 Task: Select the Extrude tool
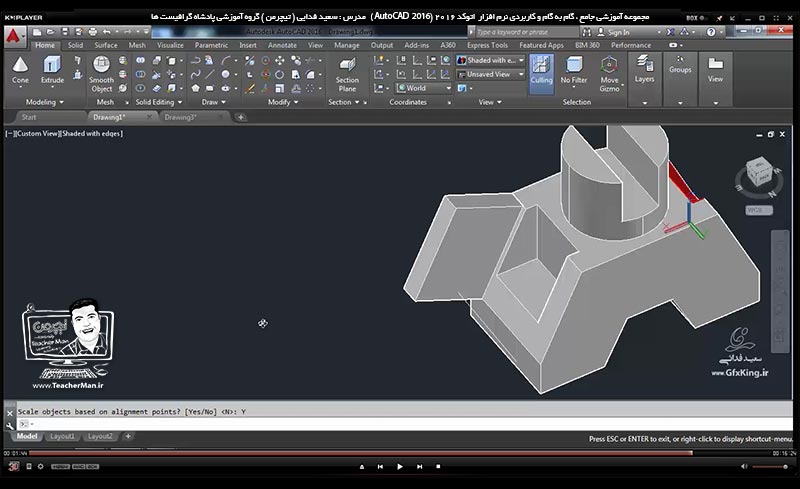coord(52,71)
